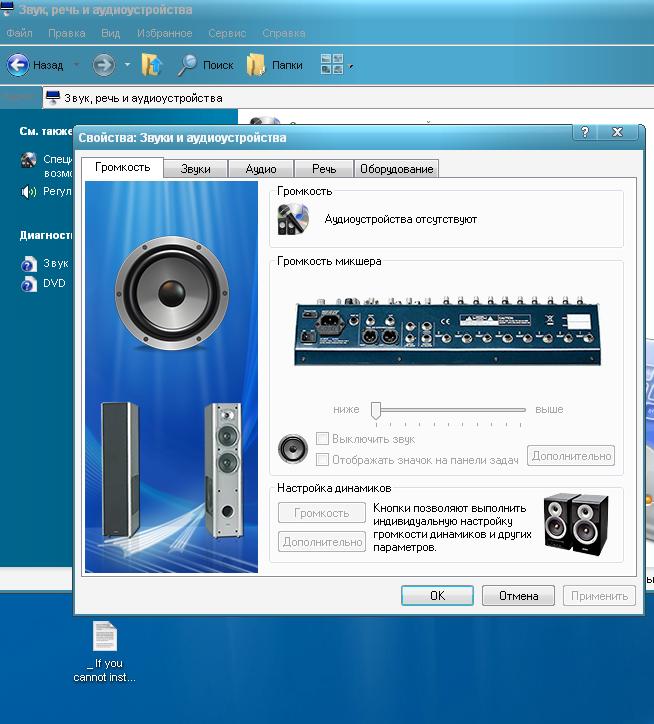Select the desktop text file icon
654x724 pixels.
point(105,637)
